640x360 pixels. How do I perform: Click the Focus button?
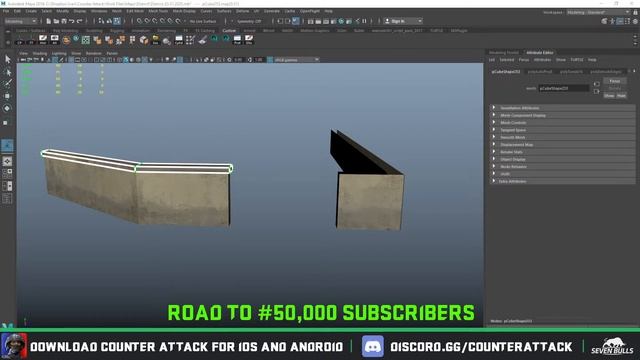point(615,81)
